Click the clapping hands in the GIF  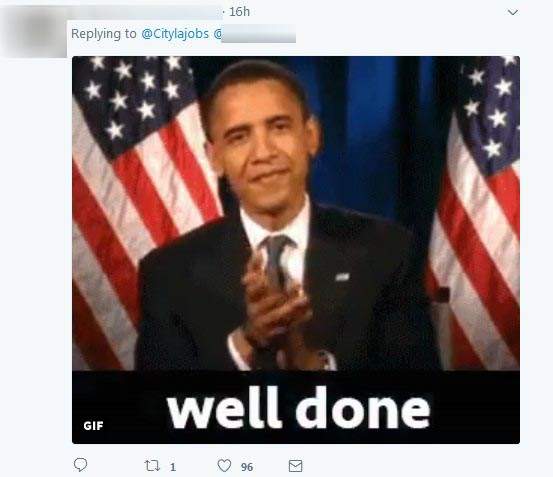[x=273, y=303]
